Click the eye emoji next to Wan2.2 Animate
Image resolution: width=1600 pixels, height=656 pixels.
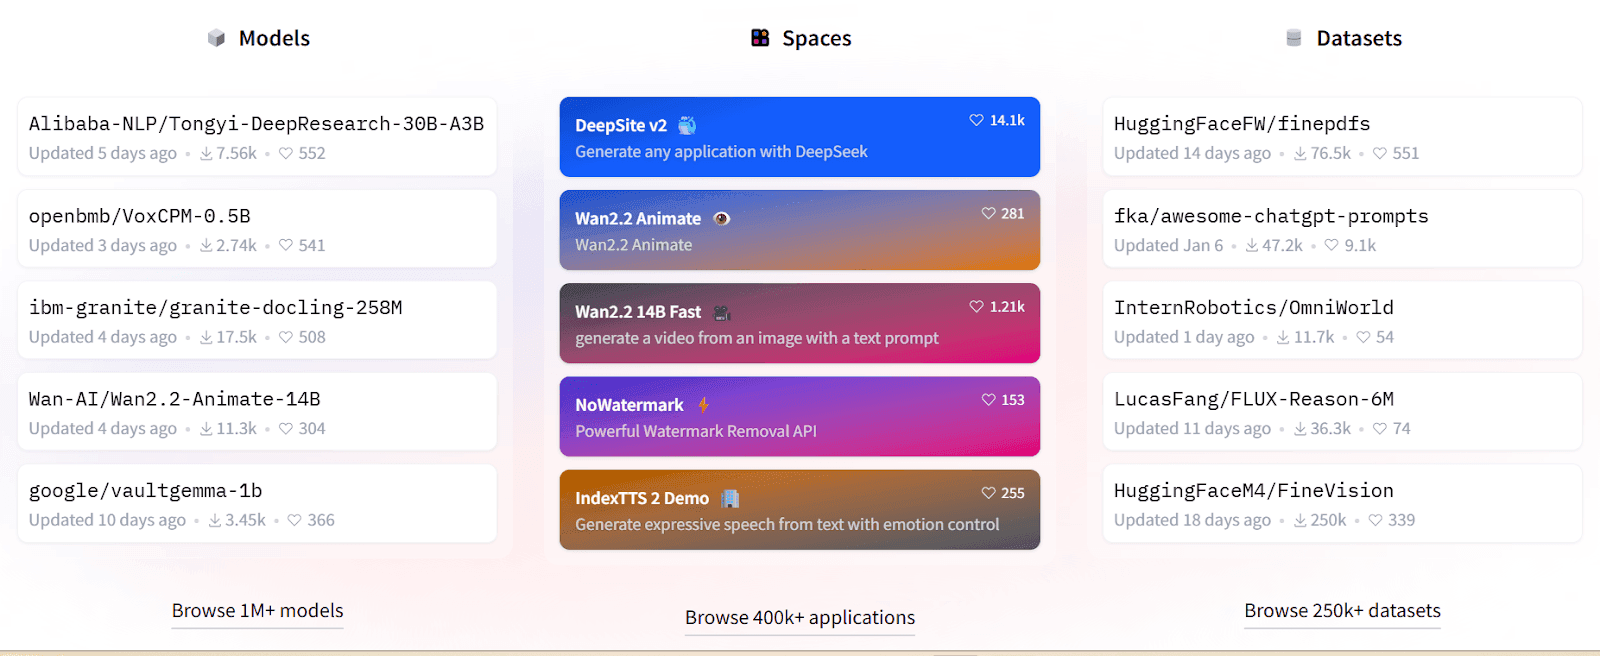click(721, 218)
